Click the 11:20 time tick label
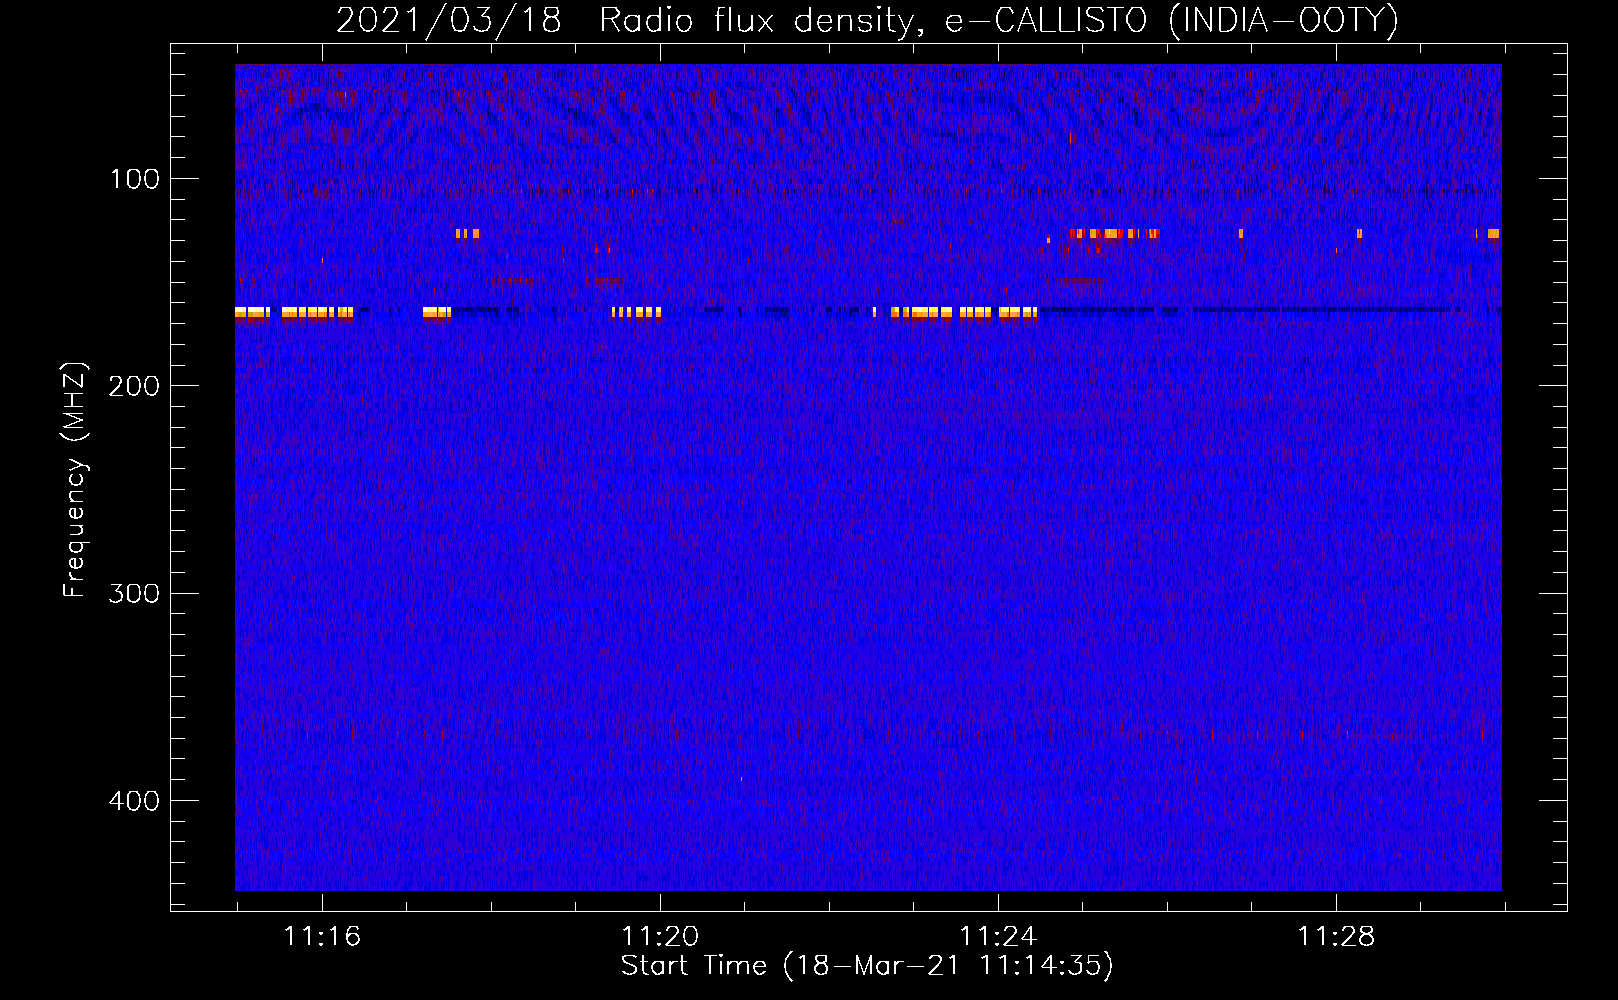1618x1000 pixels. pos(660,937)
